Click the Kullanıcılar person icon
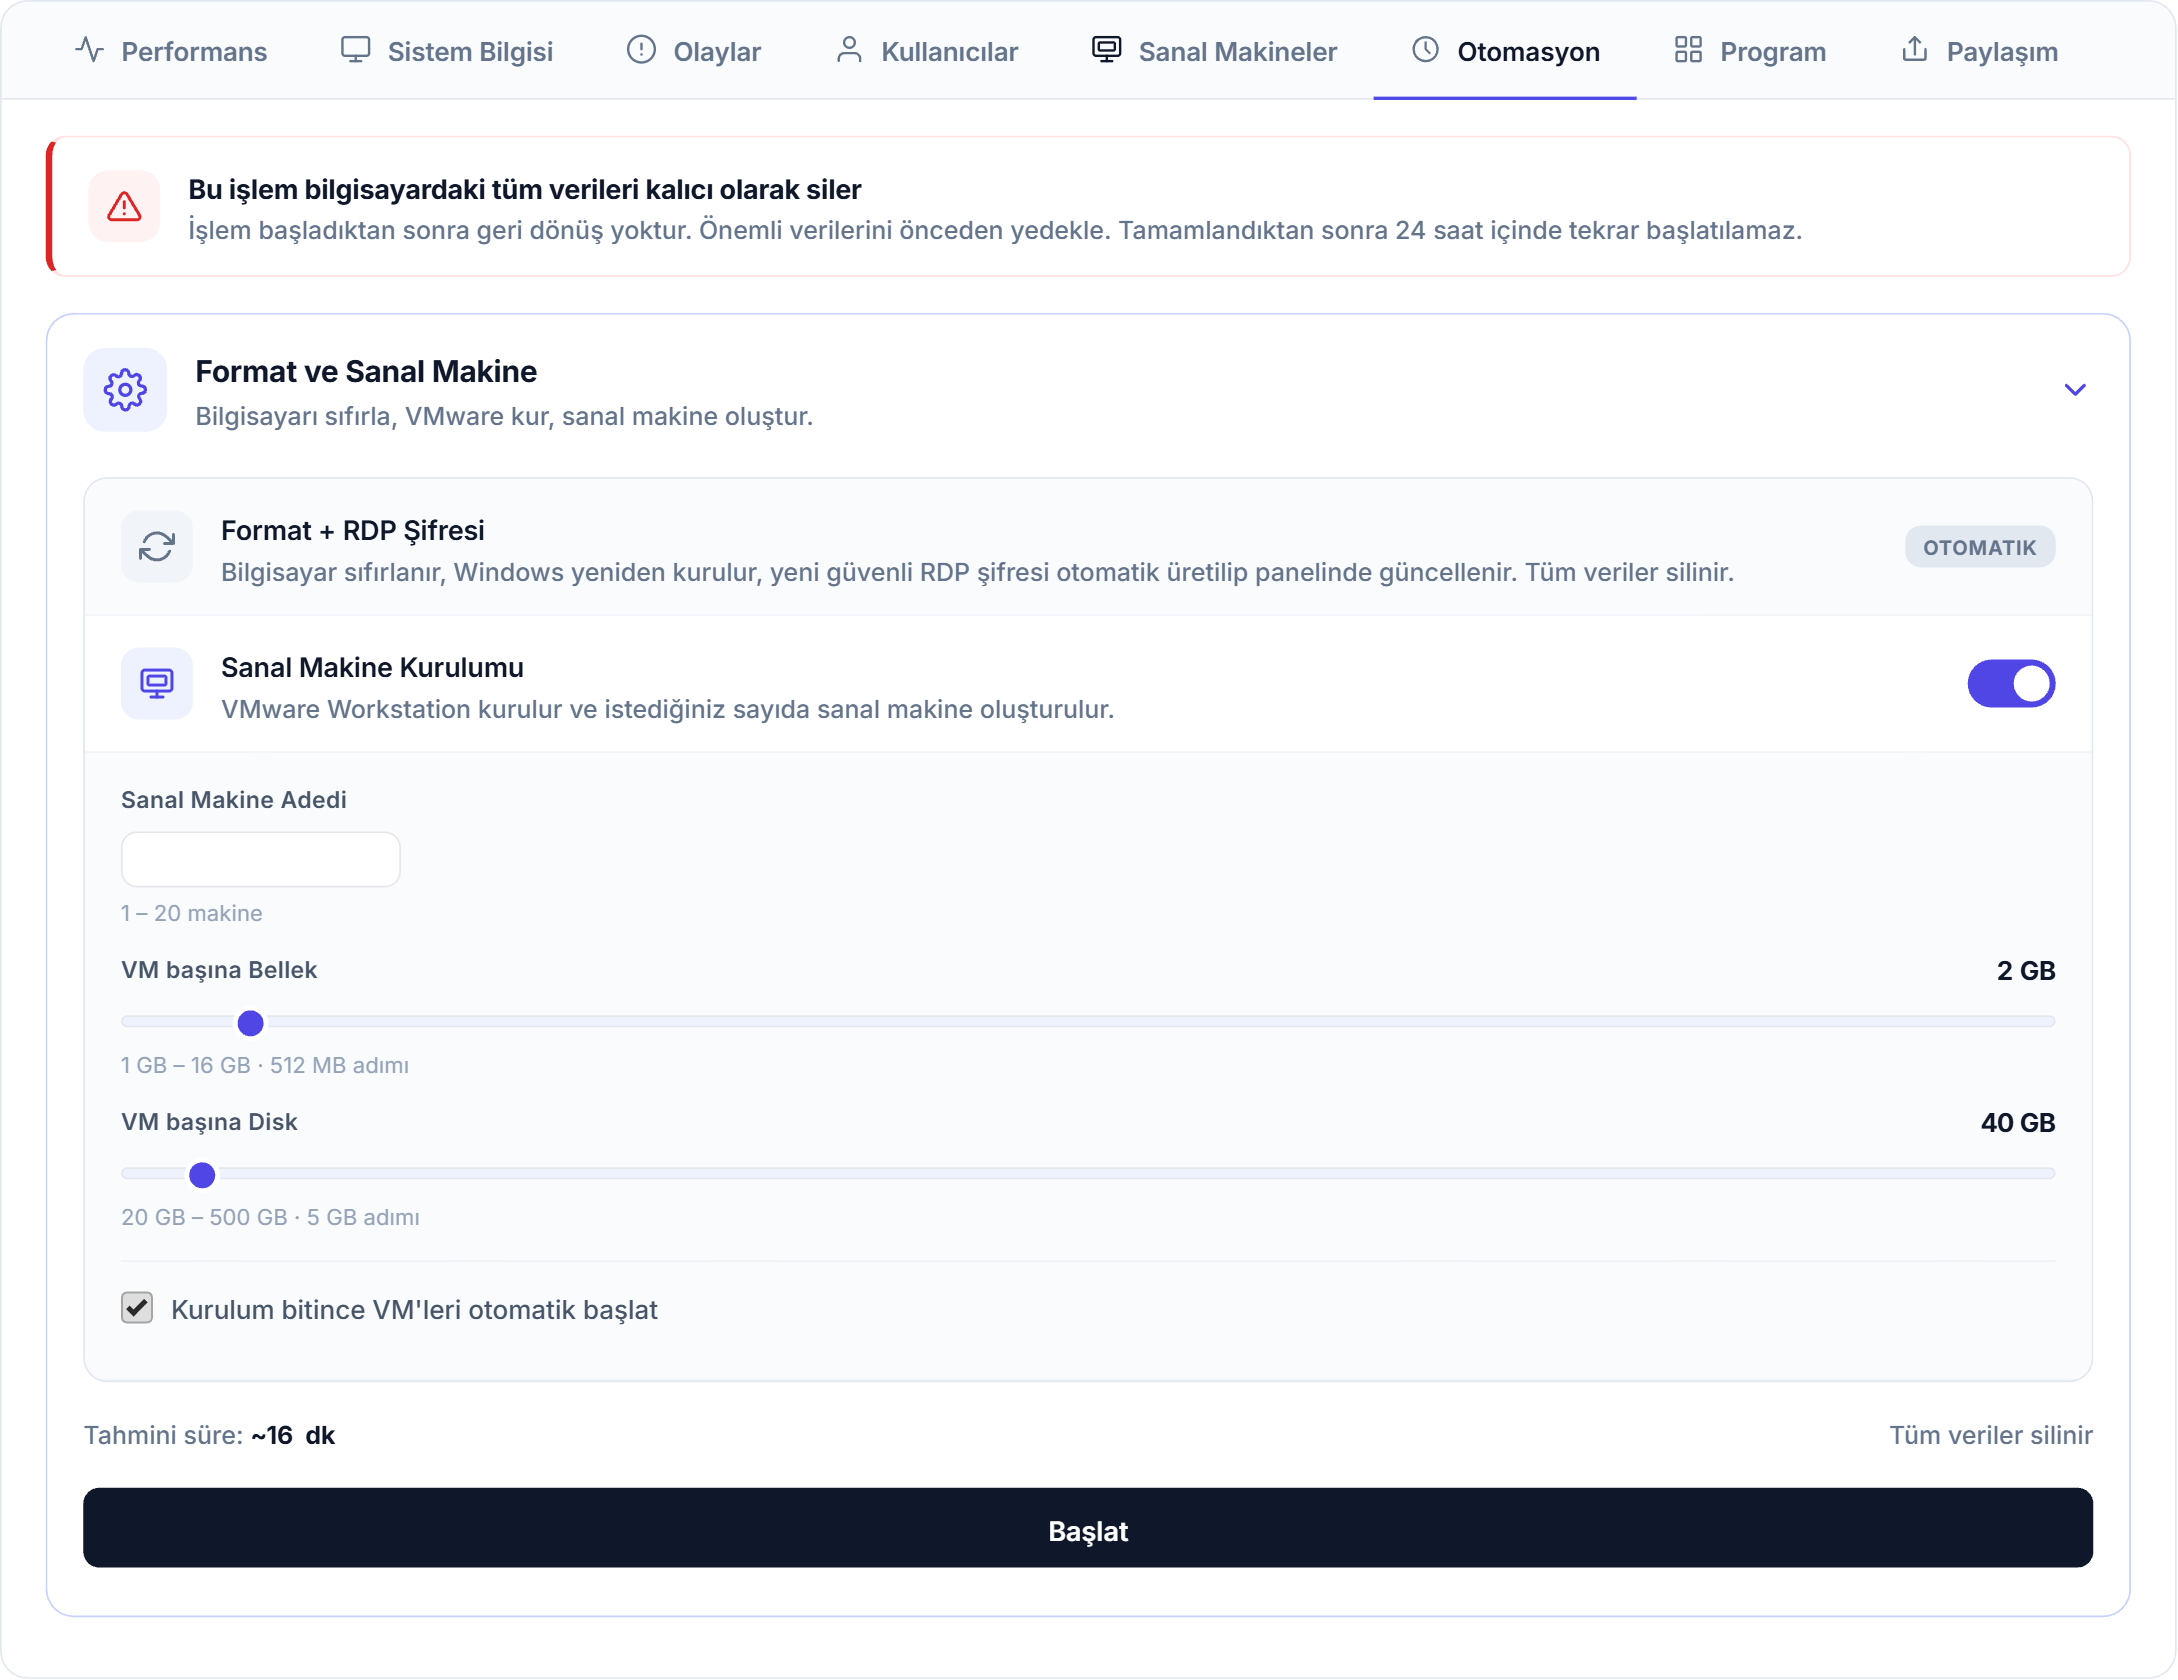The width and height of the screenshot is (2178, 1680). pos(849,50)
